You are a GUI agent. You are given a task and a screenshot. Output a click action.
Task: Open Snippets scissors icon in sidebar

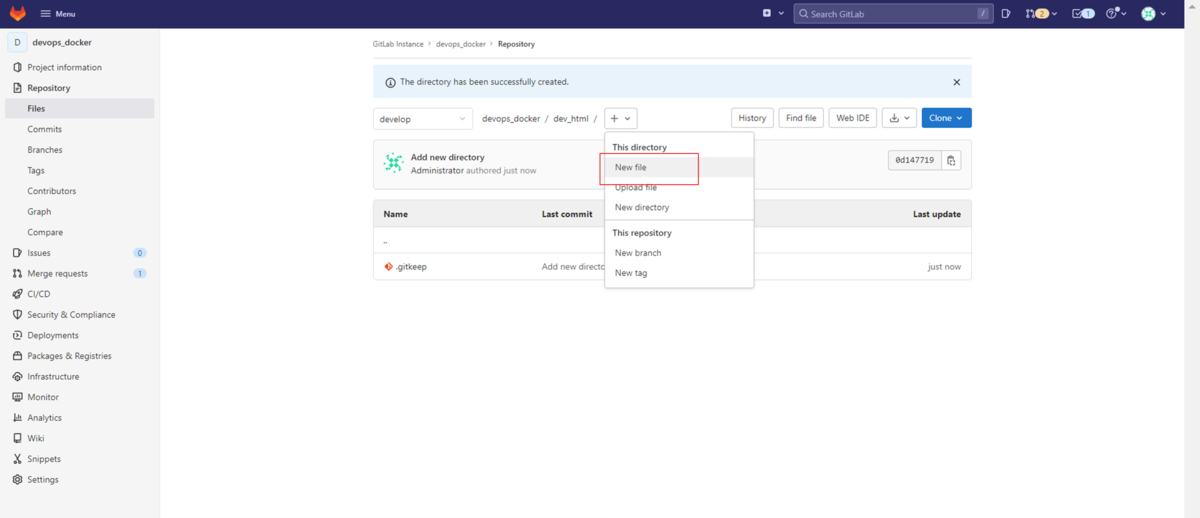coord(17,459)
